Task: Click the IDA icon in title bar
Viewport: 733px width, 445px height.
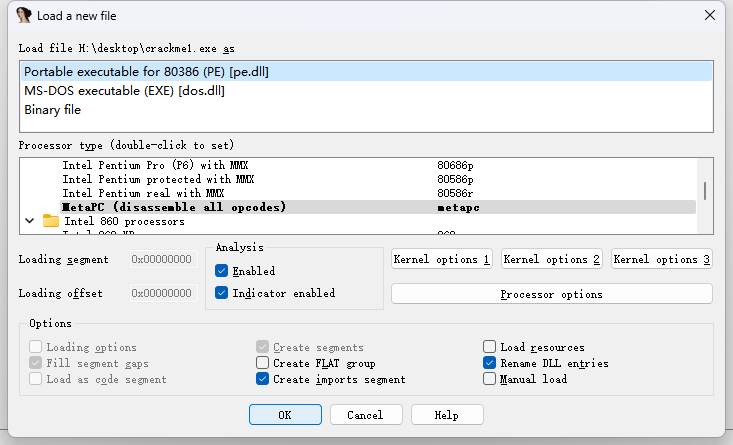Action: click(x=23, y=15)
